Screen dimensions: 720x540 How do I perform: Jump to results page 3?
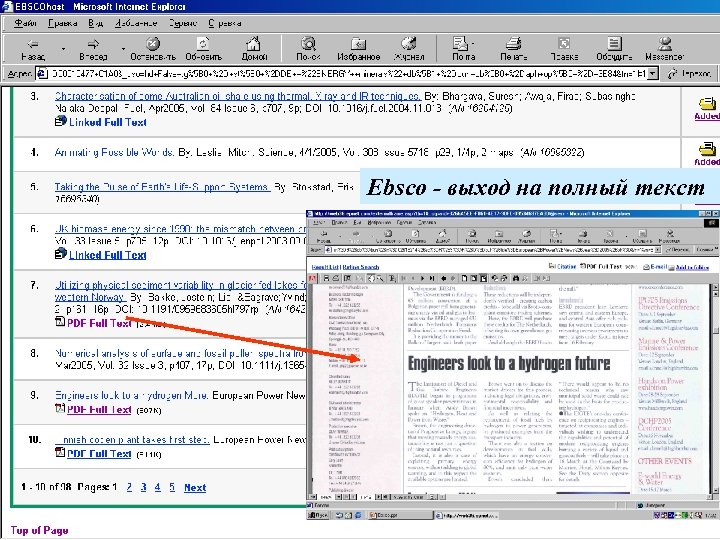(x=143, y=487)
